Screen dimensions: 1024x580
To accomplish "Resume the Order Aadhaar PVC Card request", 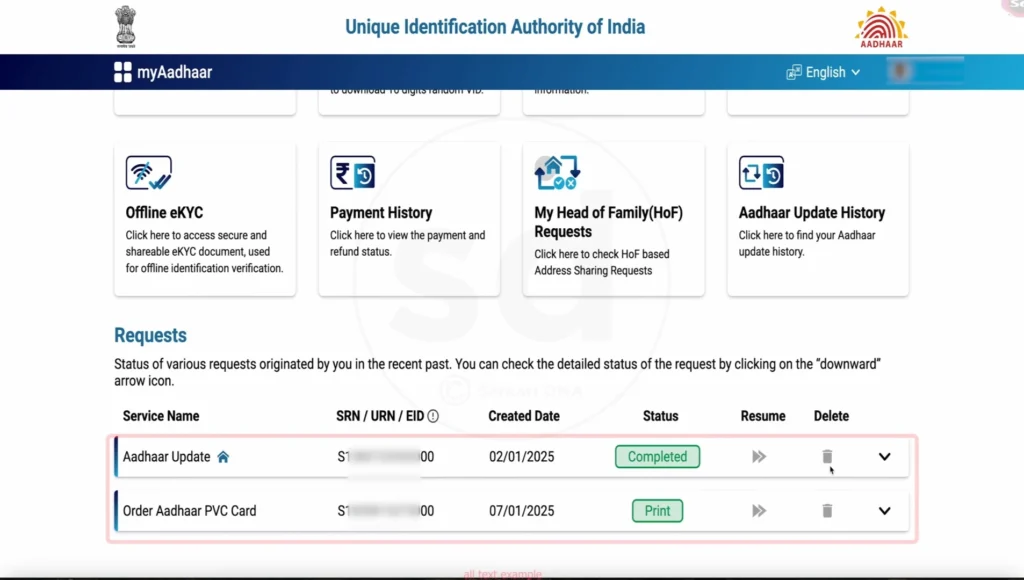I will tap(759, 511).
